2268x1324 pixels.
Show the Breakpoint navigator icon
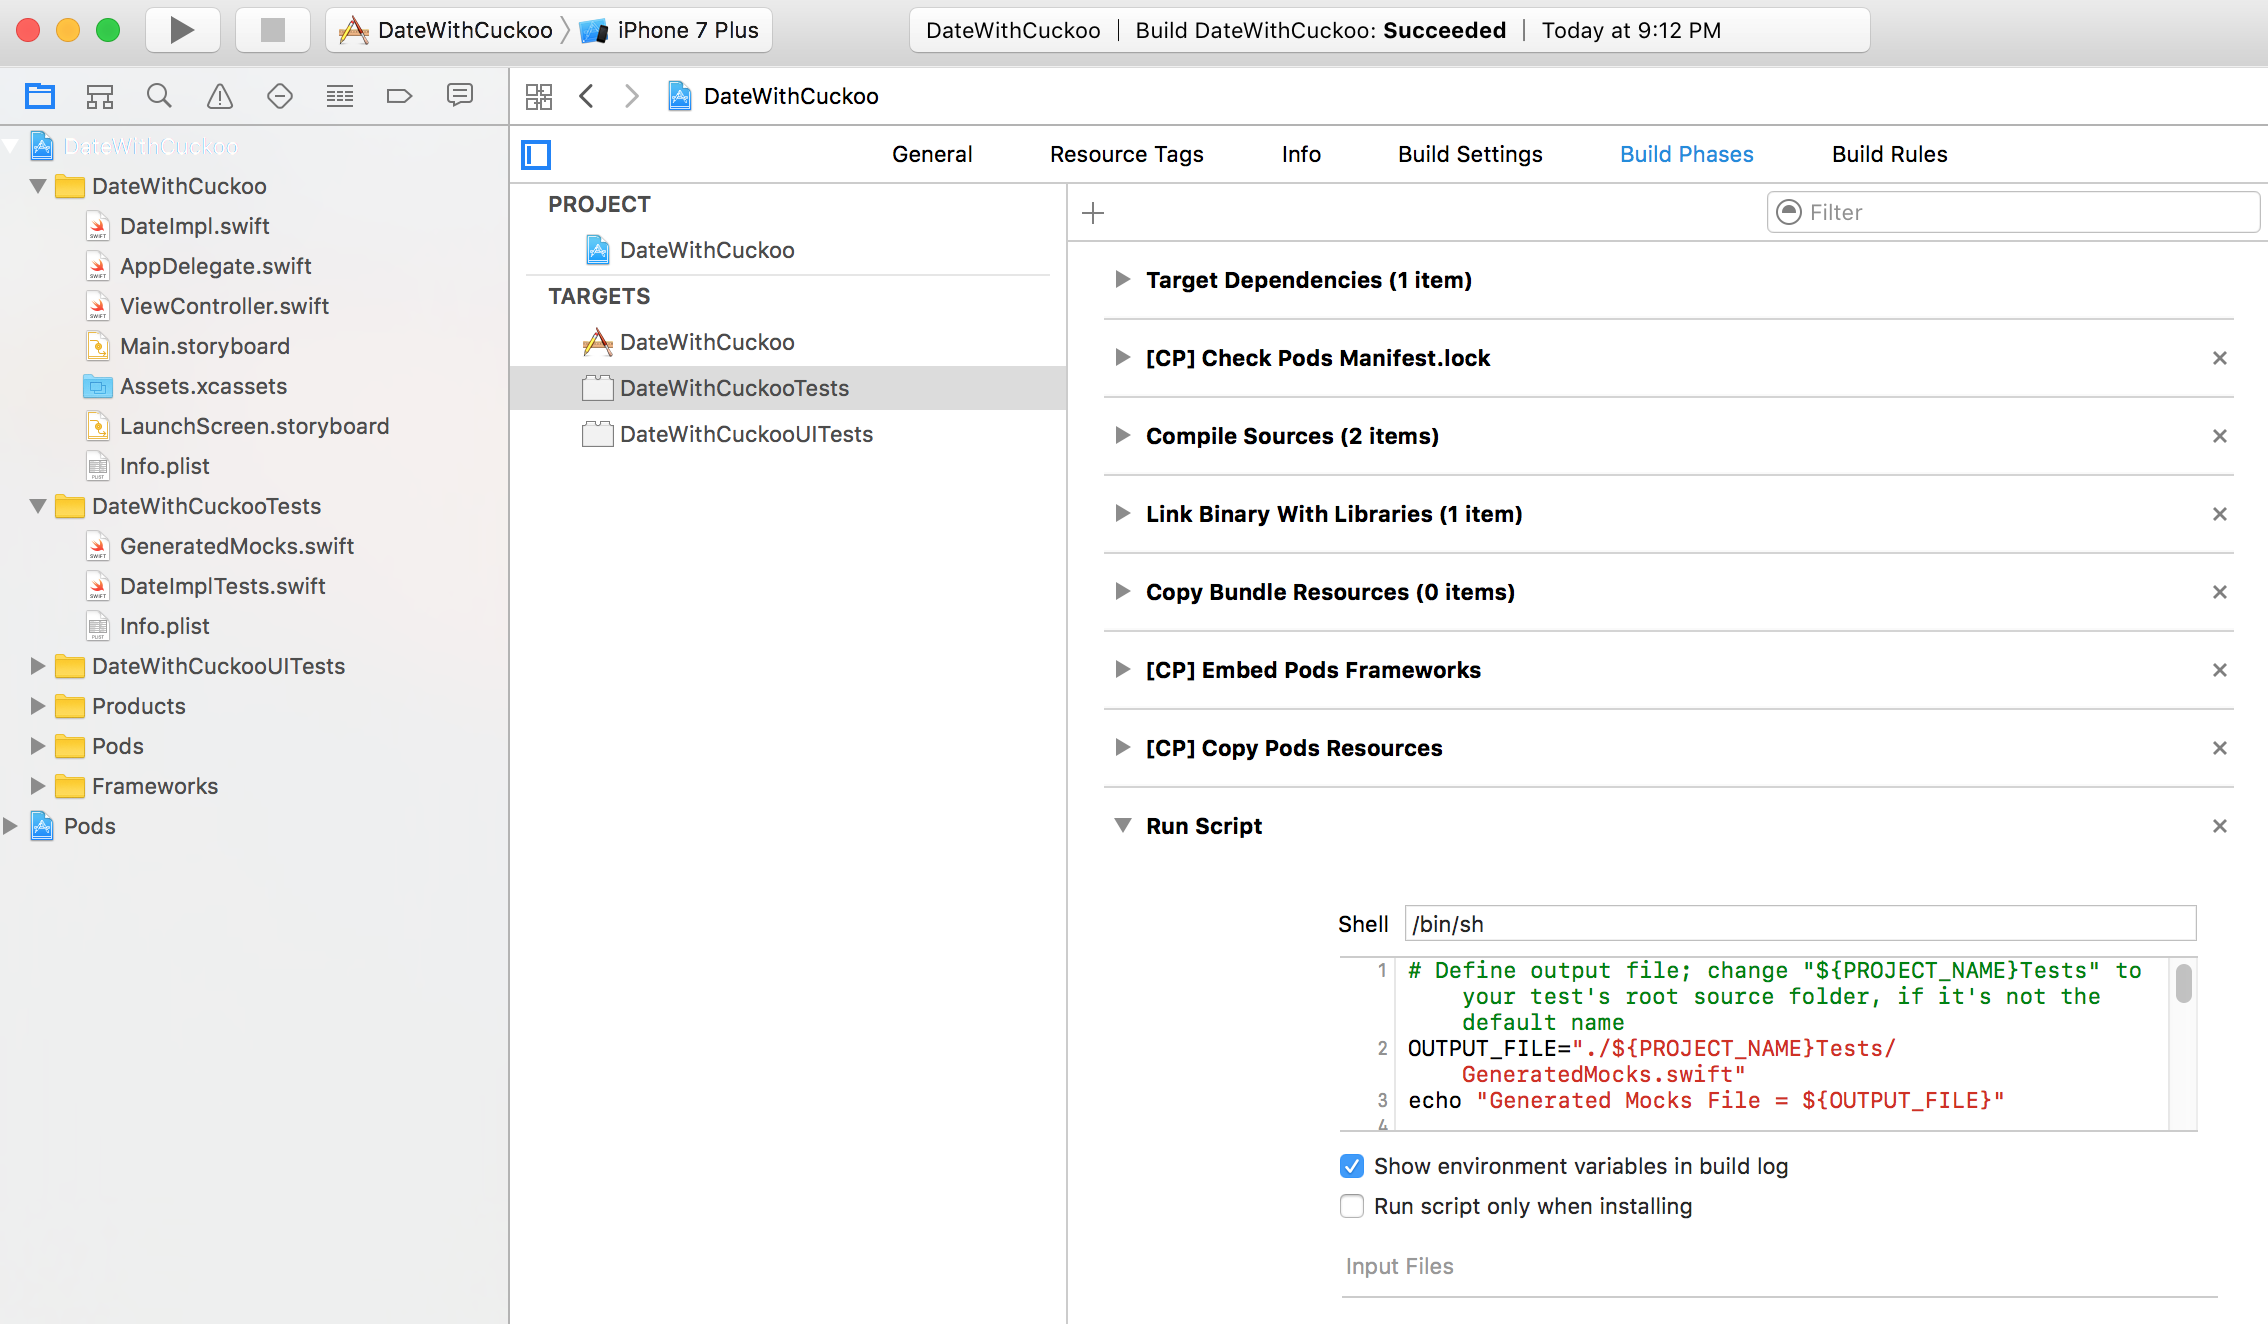click(399, 96)
